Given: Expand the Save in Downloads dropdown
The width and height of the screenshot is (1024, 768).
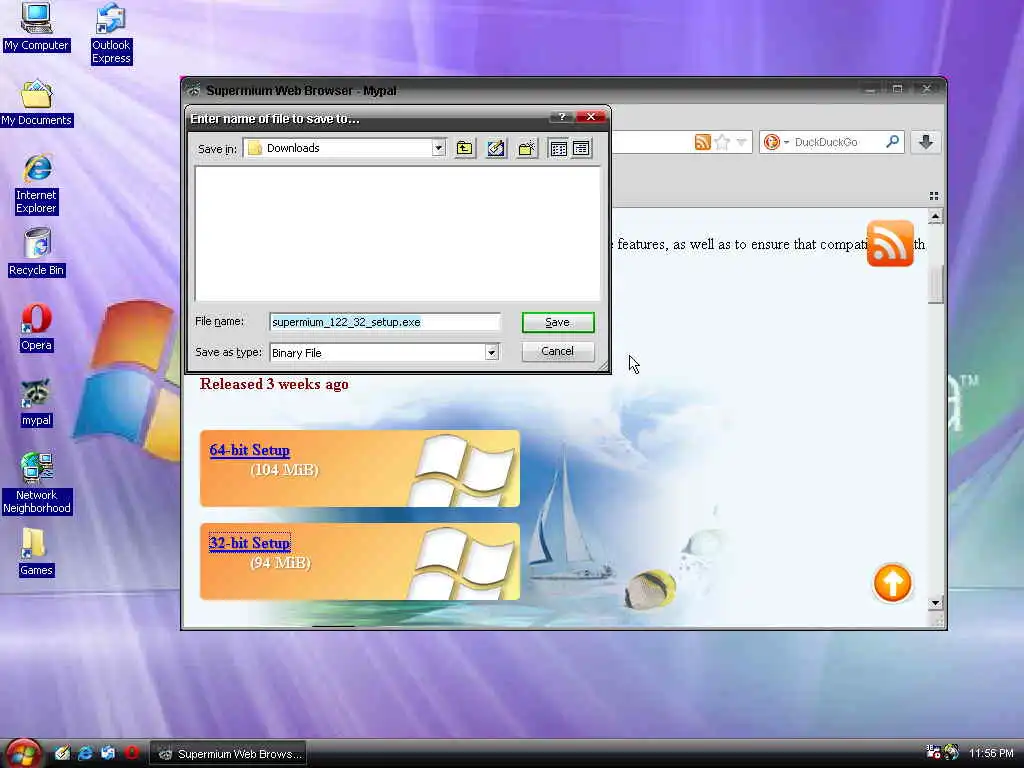Looking at the screenshot, I should (438, 148).
